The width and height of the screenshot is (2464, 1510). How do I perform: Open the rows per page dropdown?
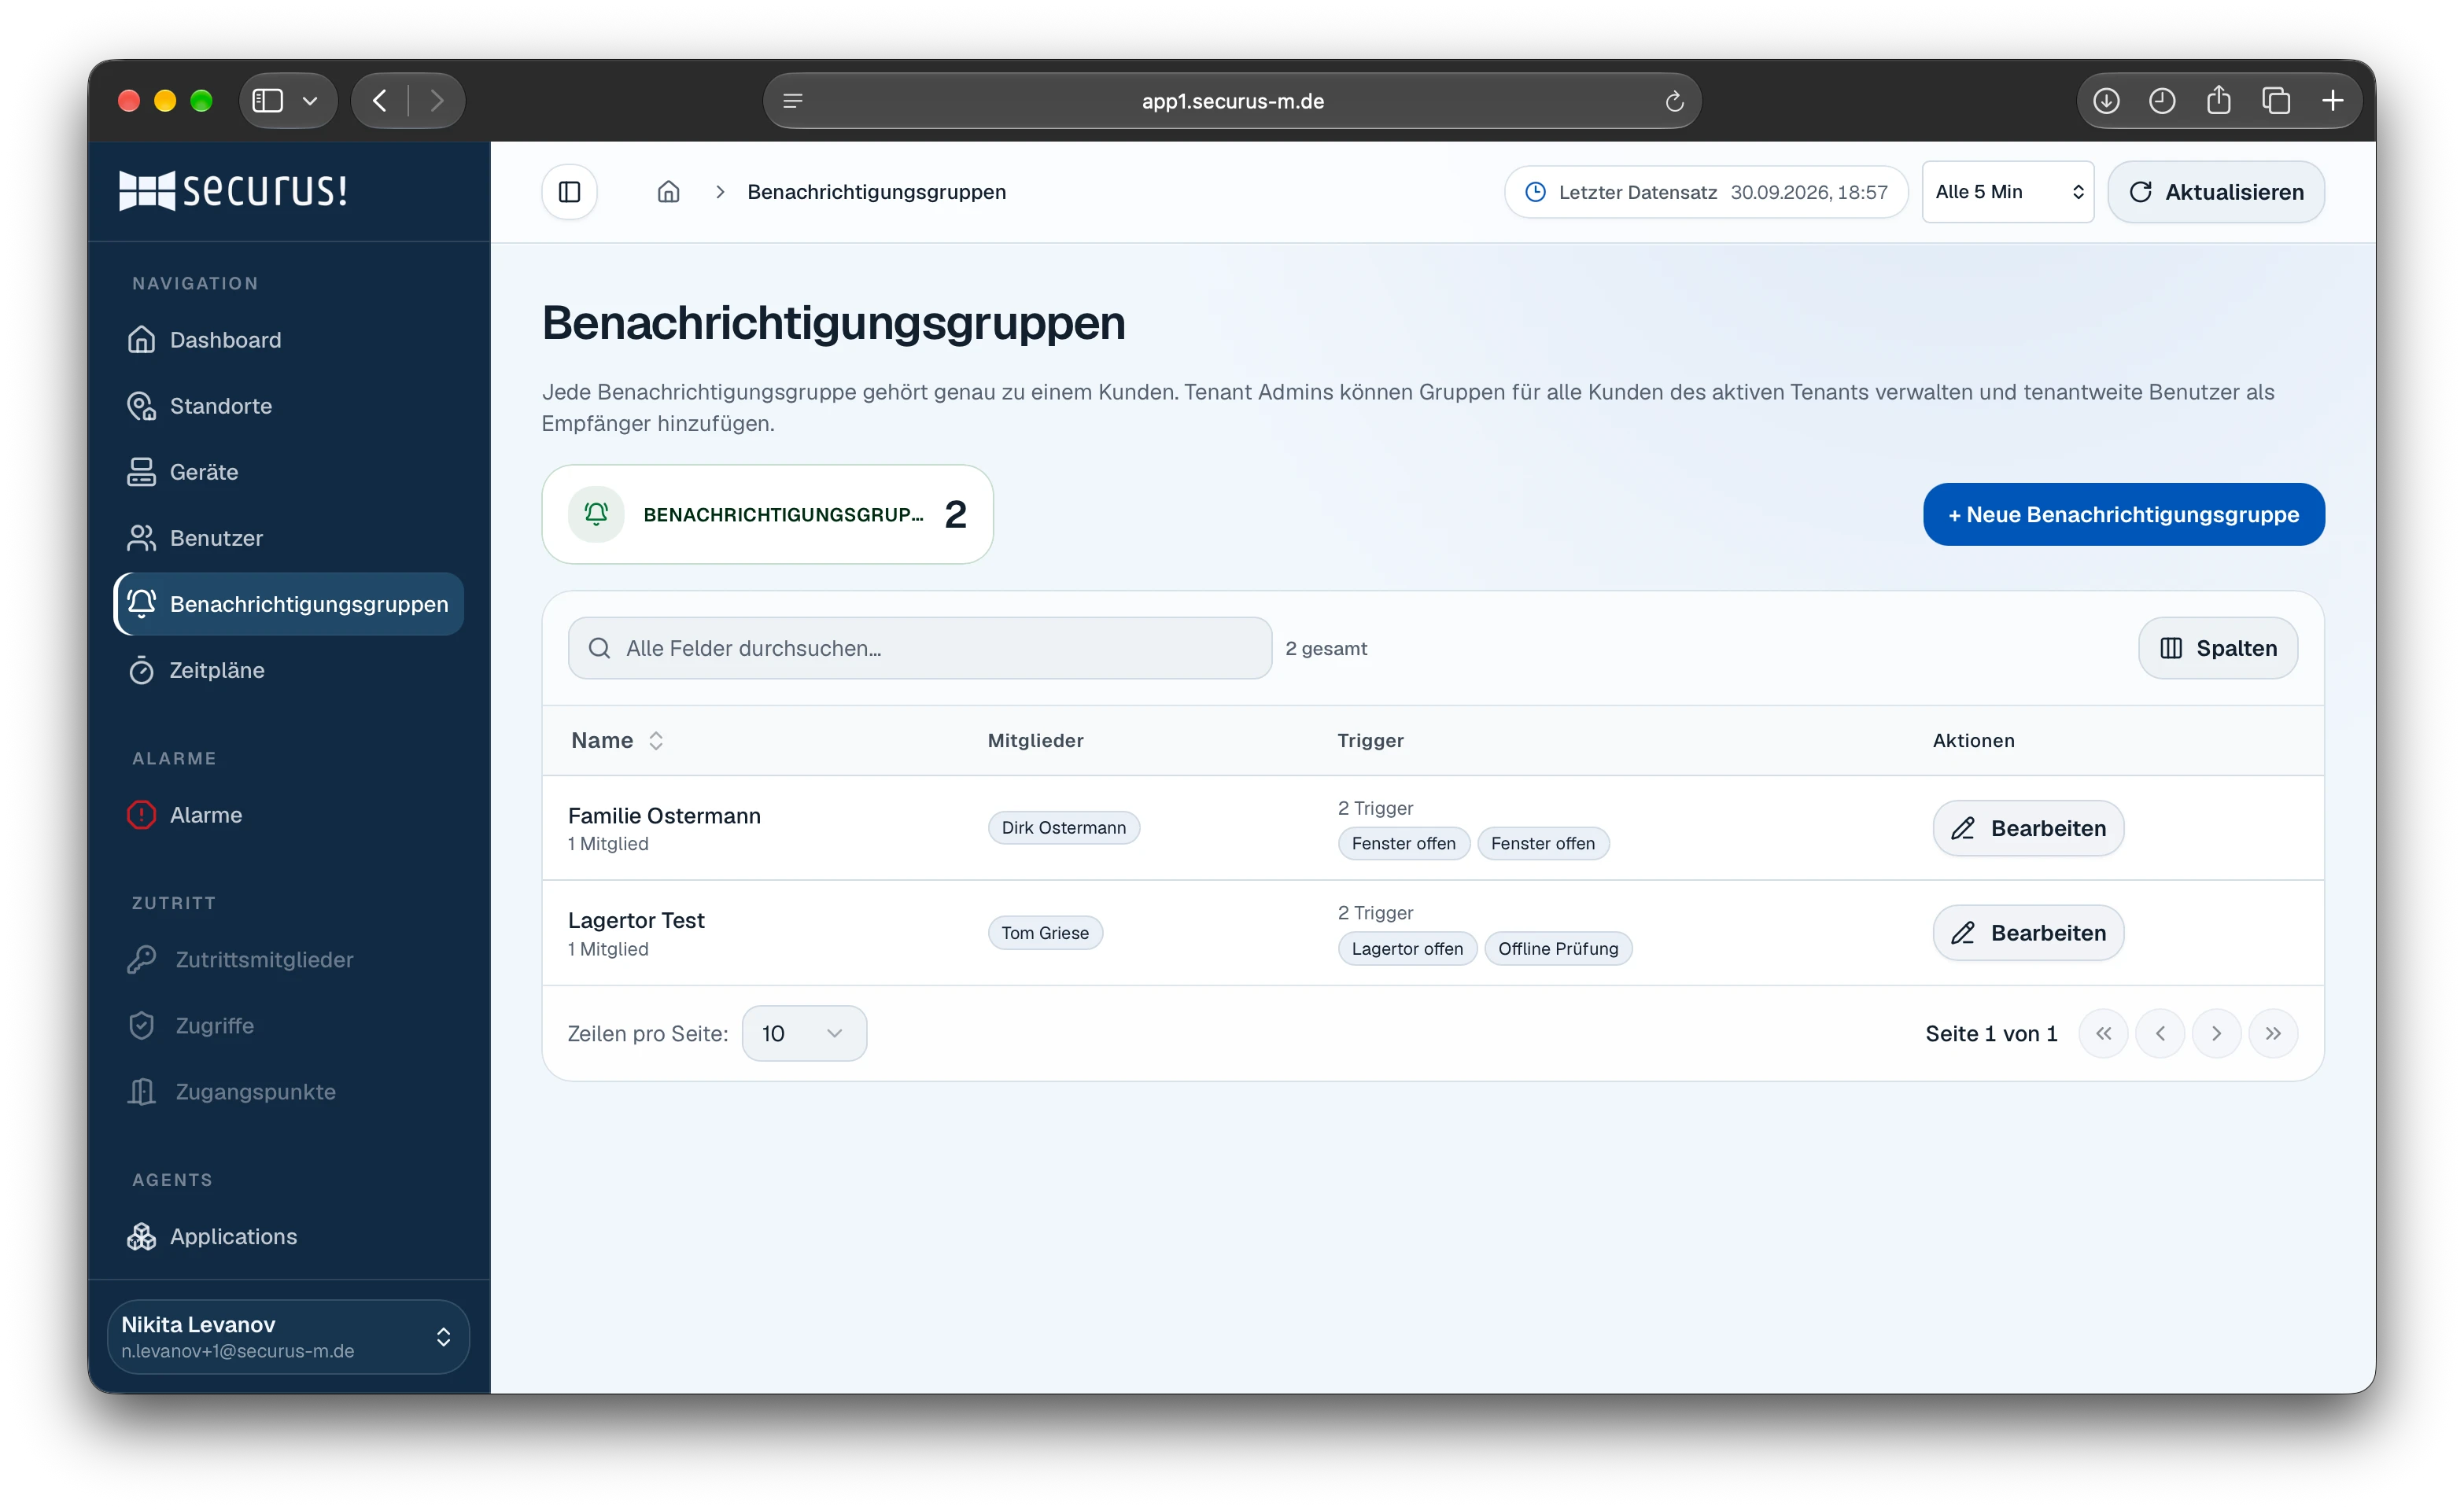(x=804, y=1034)
